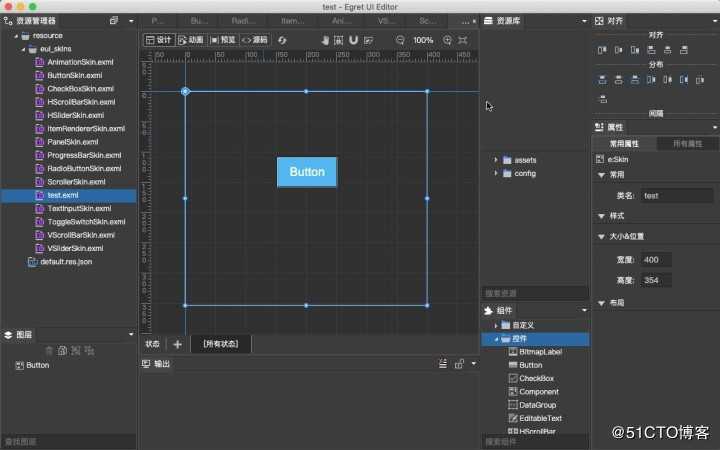
Task: Open ButtonSkin.exml in file tree
Action: point(75,75)
